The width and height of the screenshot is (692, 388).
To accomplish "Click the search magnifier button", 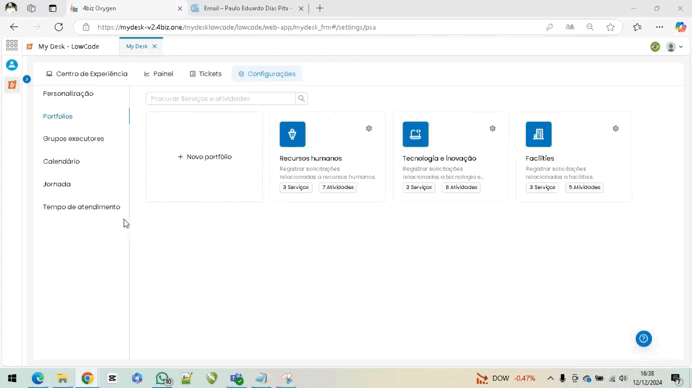I will 301,98.
